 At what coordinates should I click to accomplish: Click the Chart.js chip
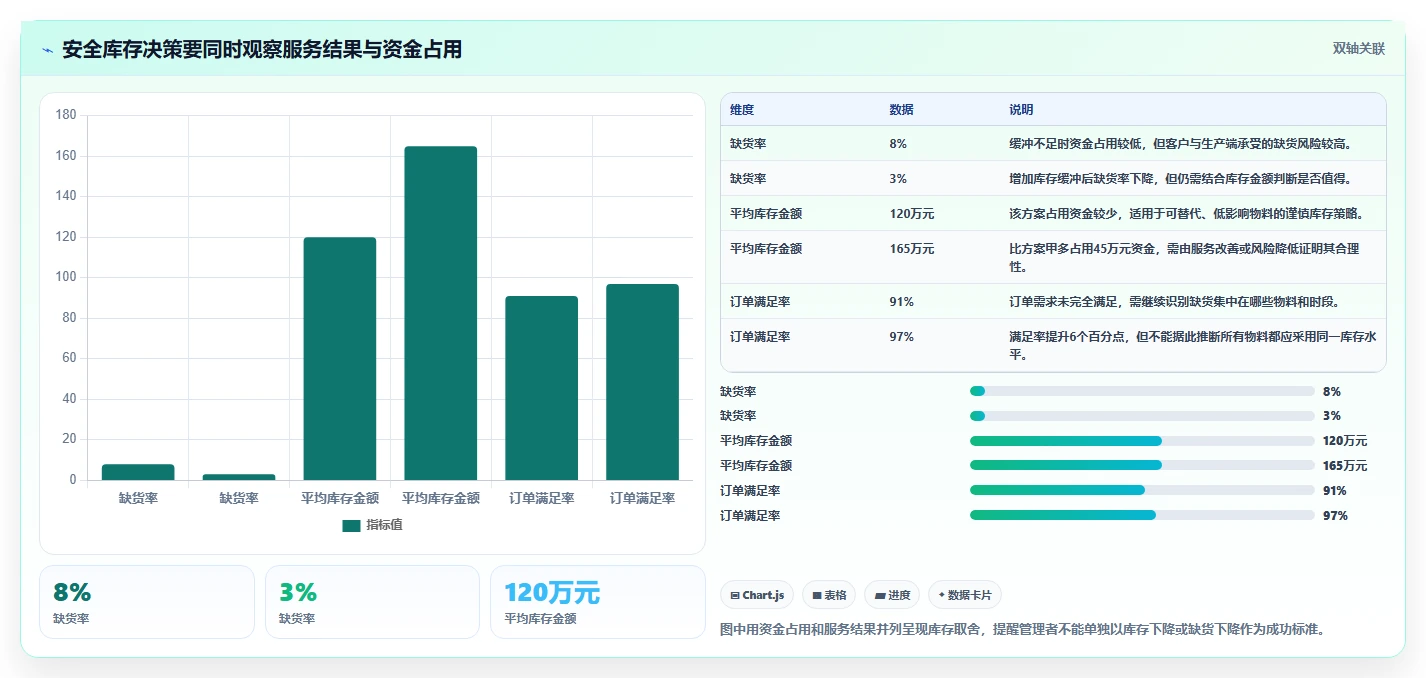[757, 595]
